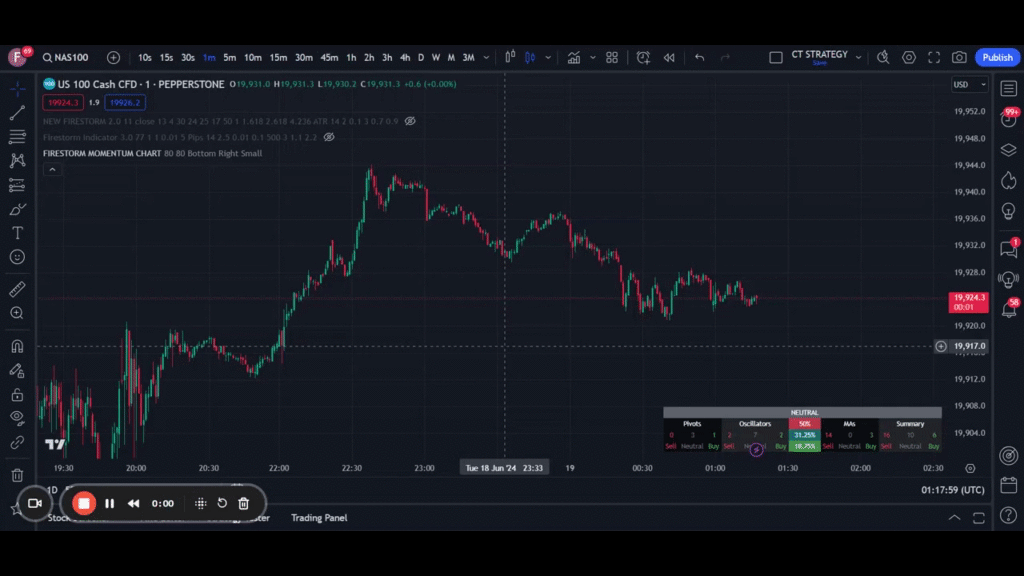Toggle hide all drawings eye icon

[18, 418]
